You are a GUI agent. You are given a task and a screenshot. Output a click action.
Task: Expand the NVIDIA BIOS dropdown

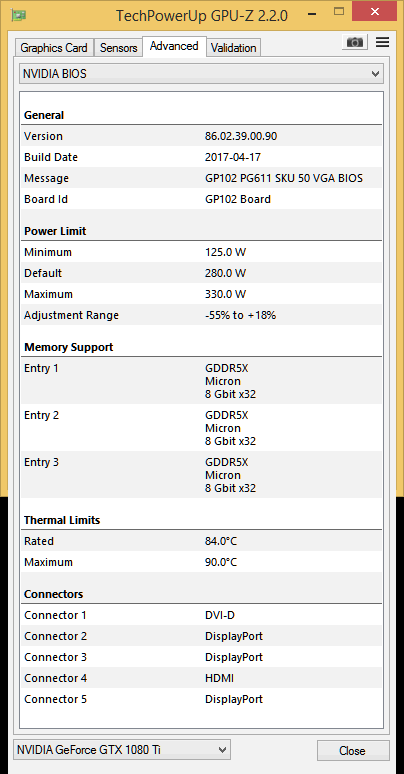[201, 74]
